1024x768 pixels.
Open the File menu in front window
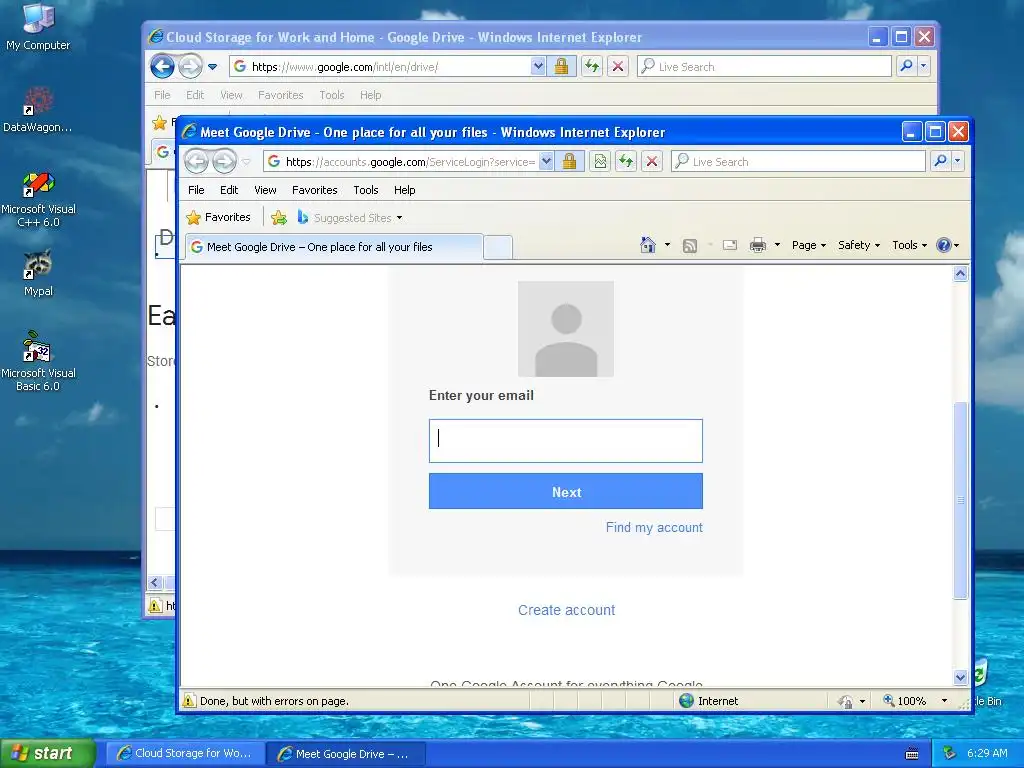(x=196, y=190)
